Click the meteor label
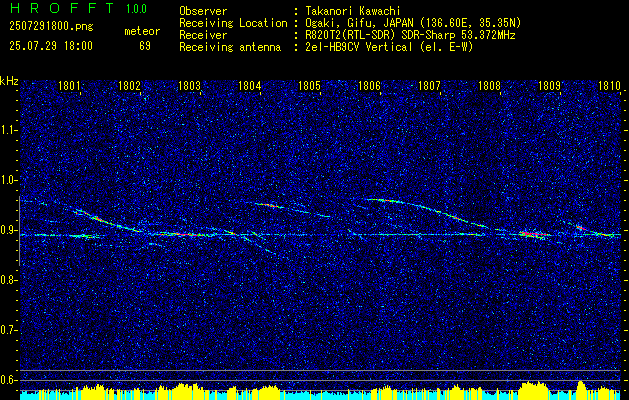This screenshot has width=629, height=400. (x=142, y=31)
